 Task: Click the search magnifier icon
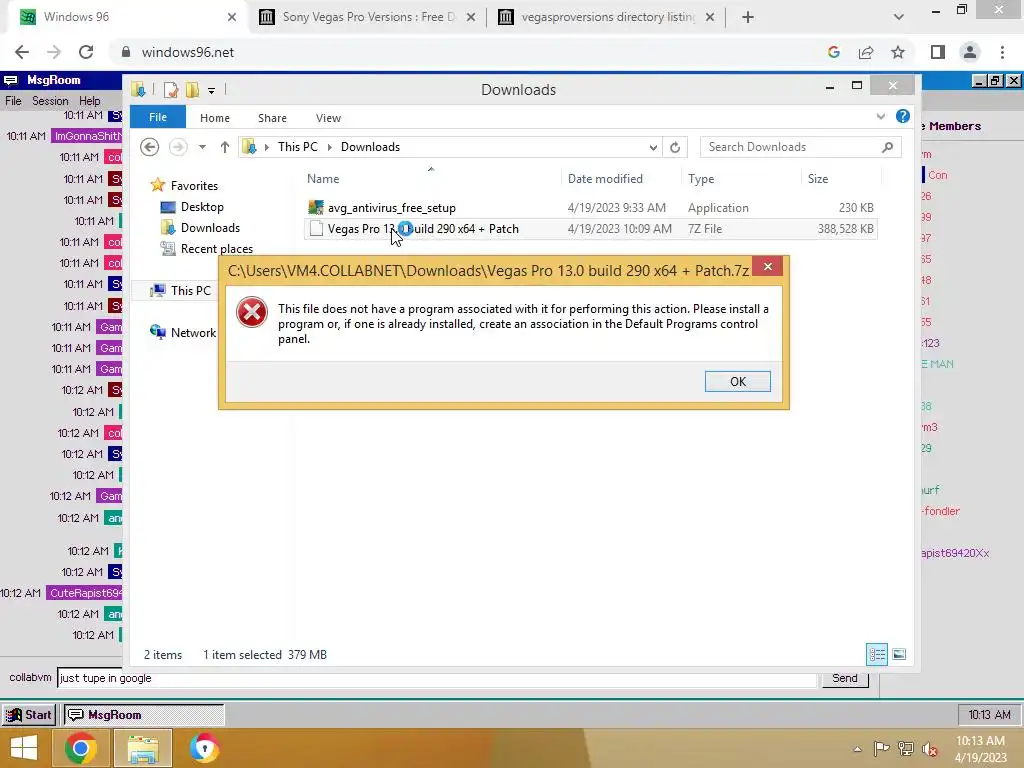pyautogui.click(x=887, y=147)
